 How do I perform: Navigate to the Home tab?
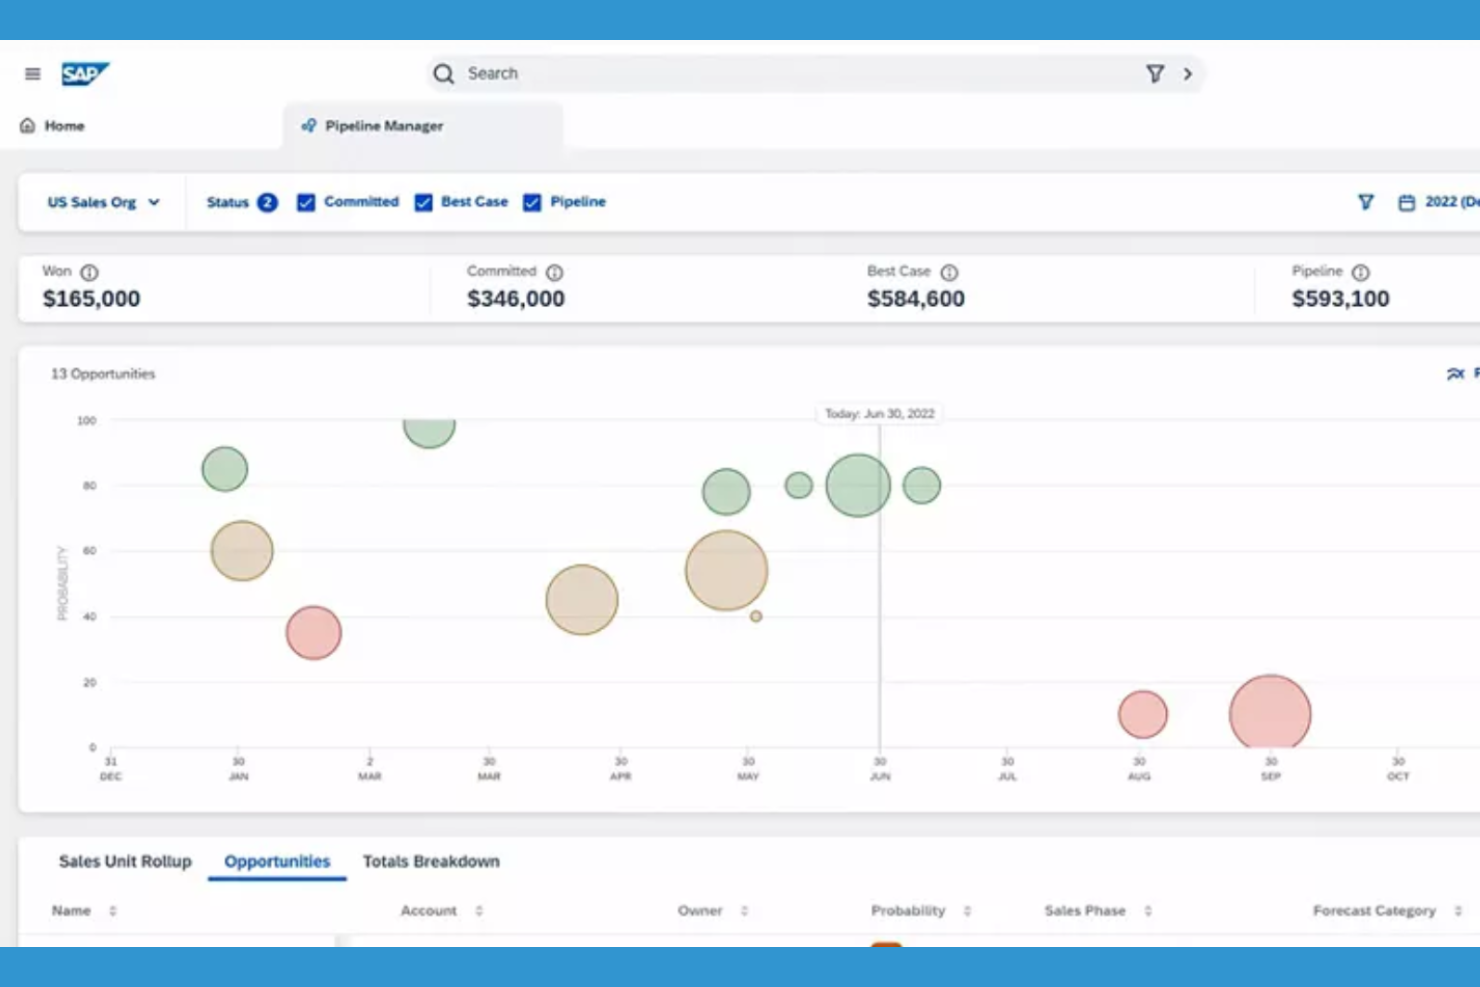[63, 125]
